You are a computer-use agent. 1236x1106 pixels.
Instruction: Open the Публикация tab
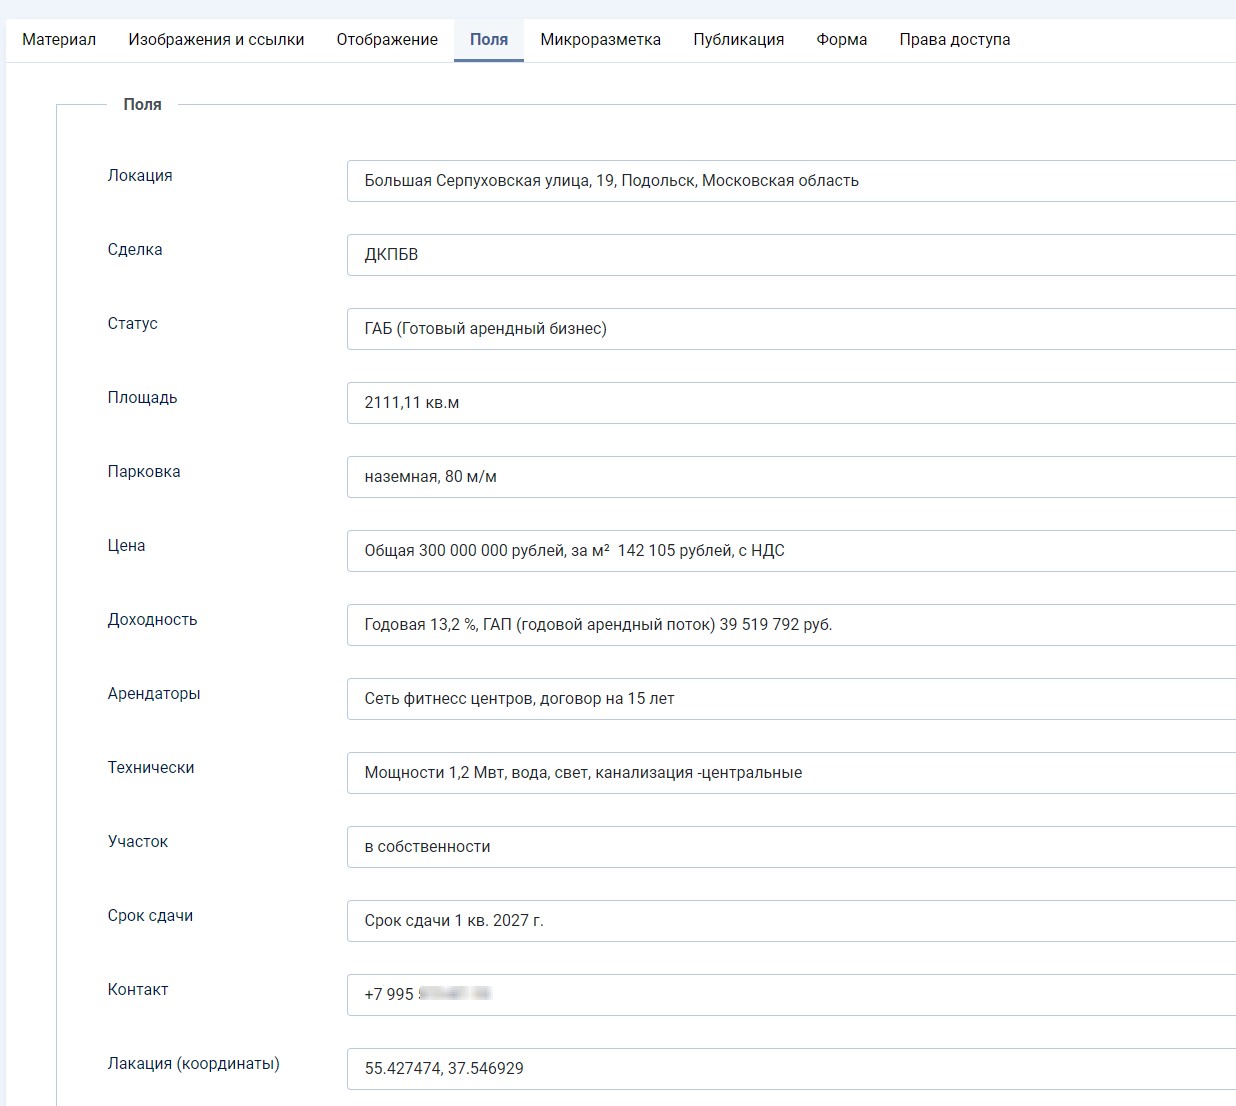click(738, 40)
